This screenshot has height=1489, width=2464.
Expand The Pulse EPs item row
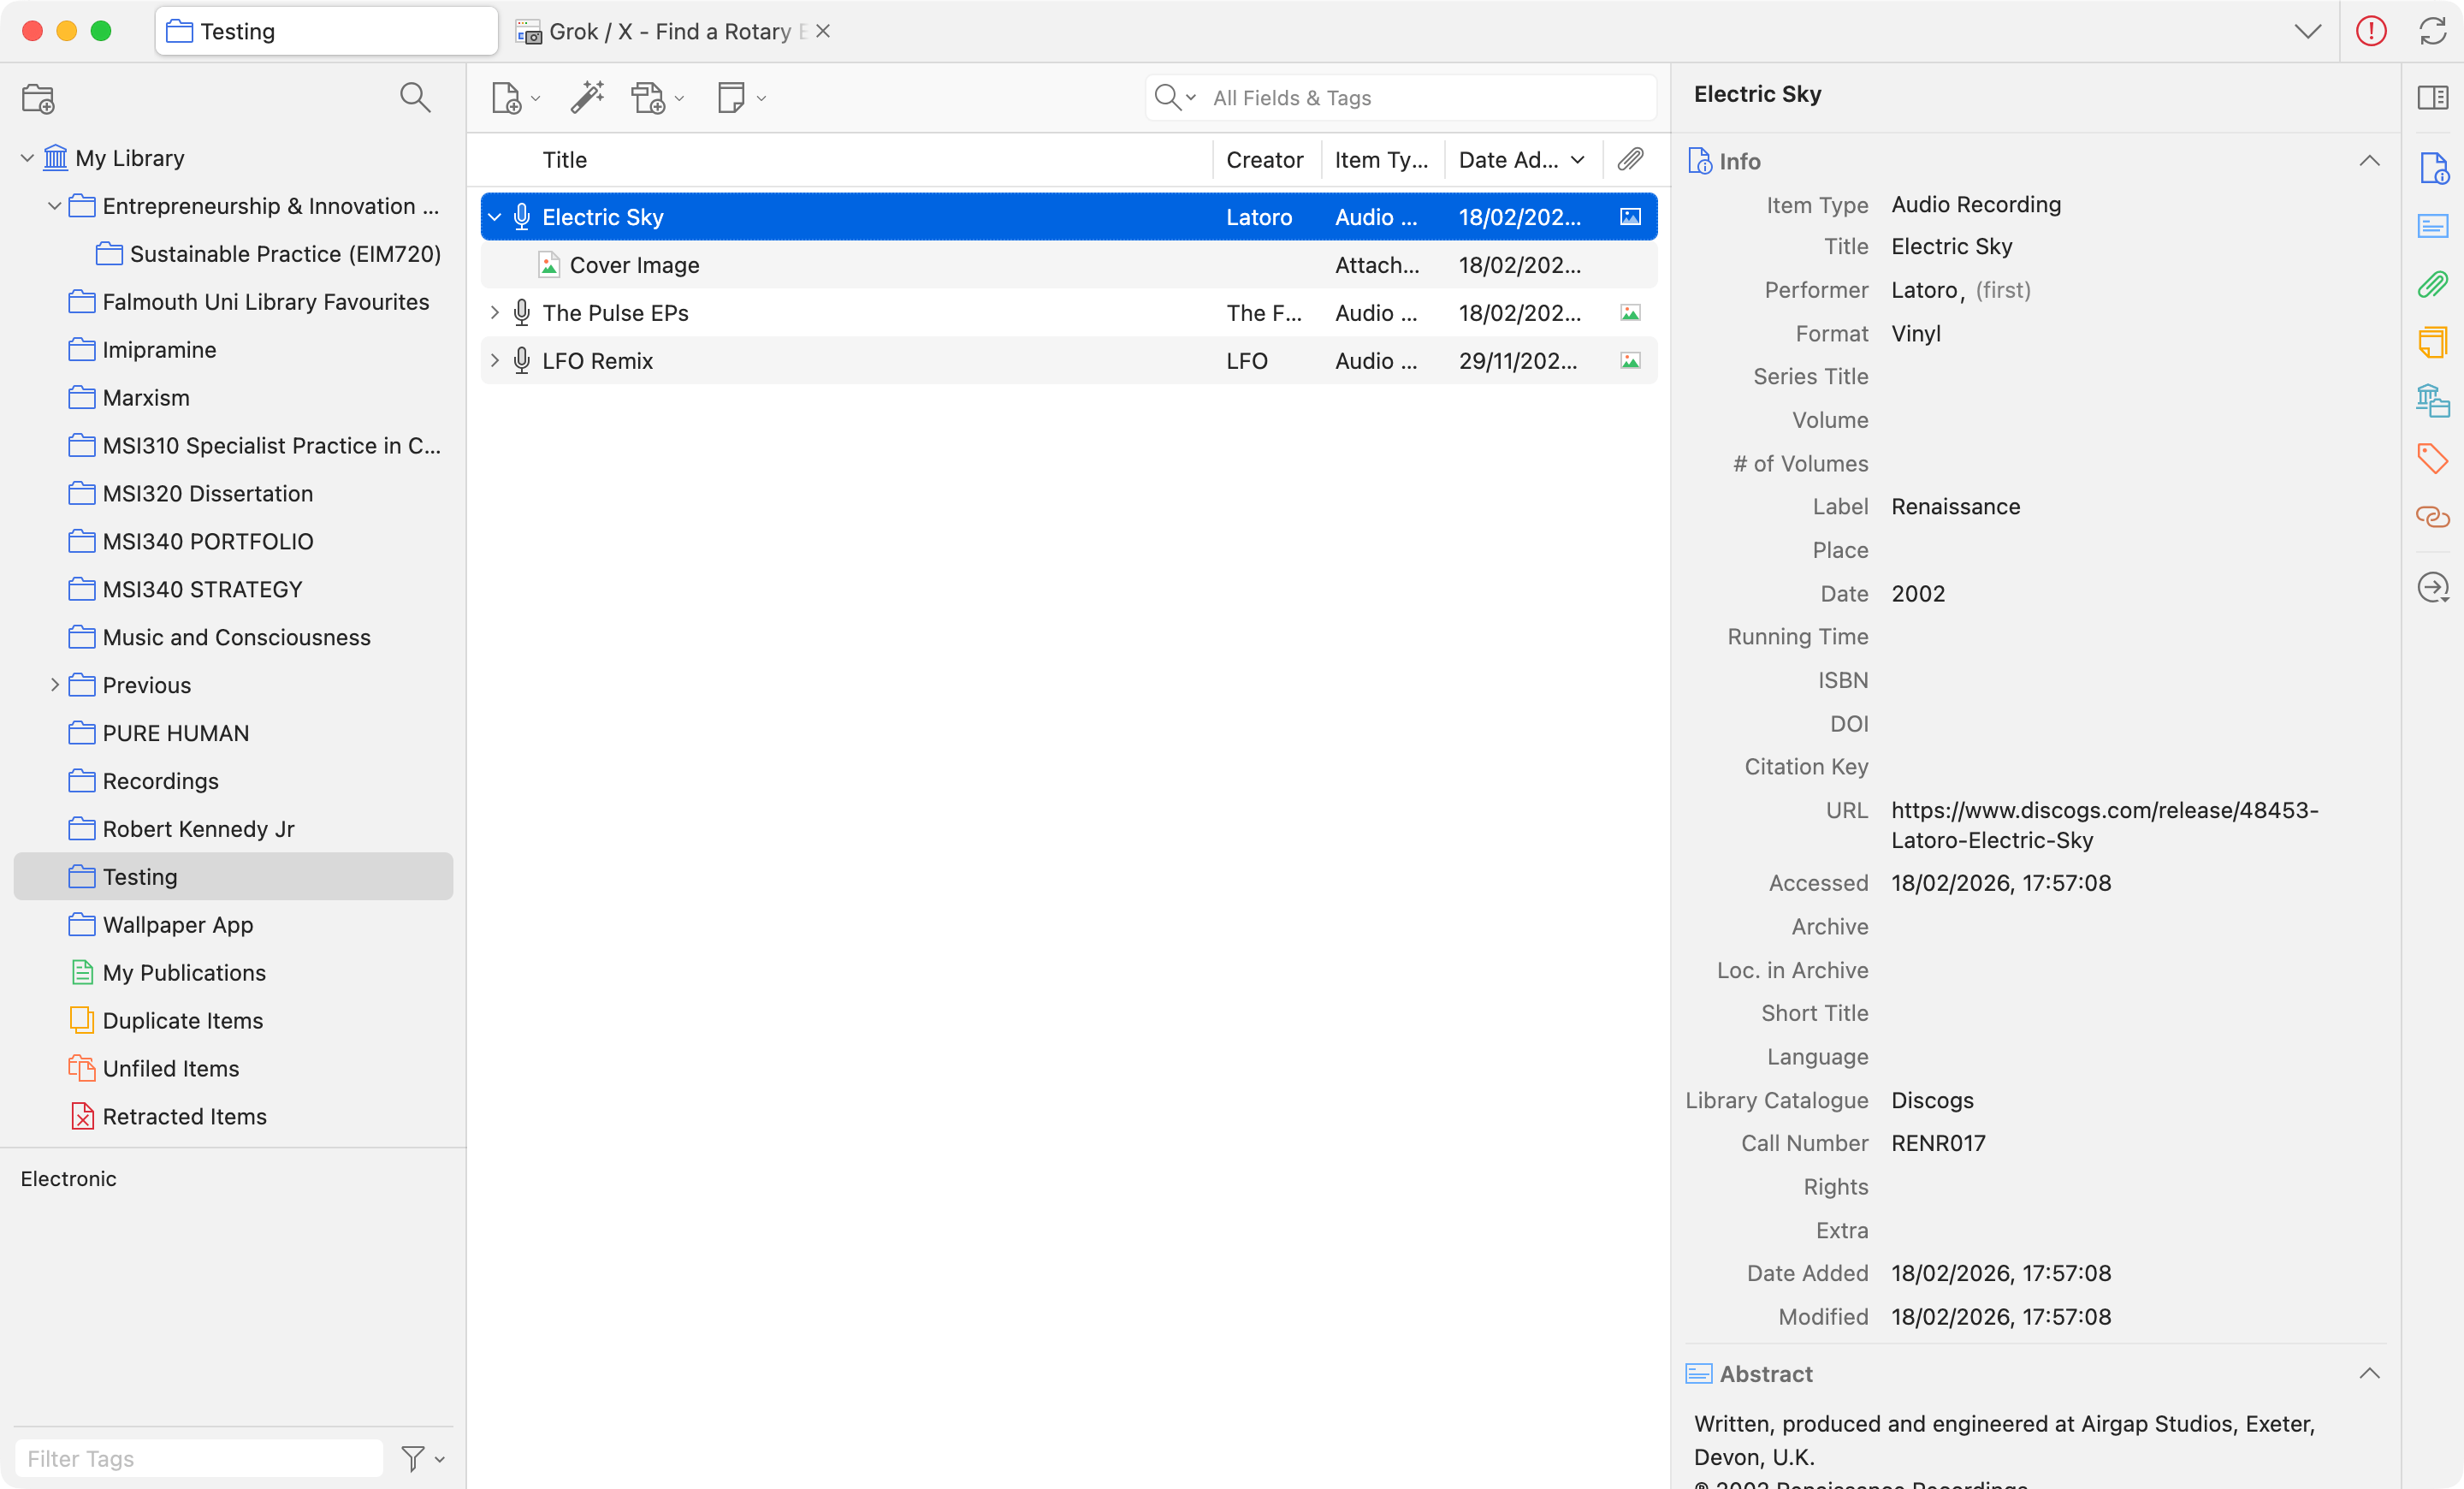tap(494, 313)
